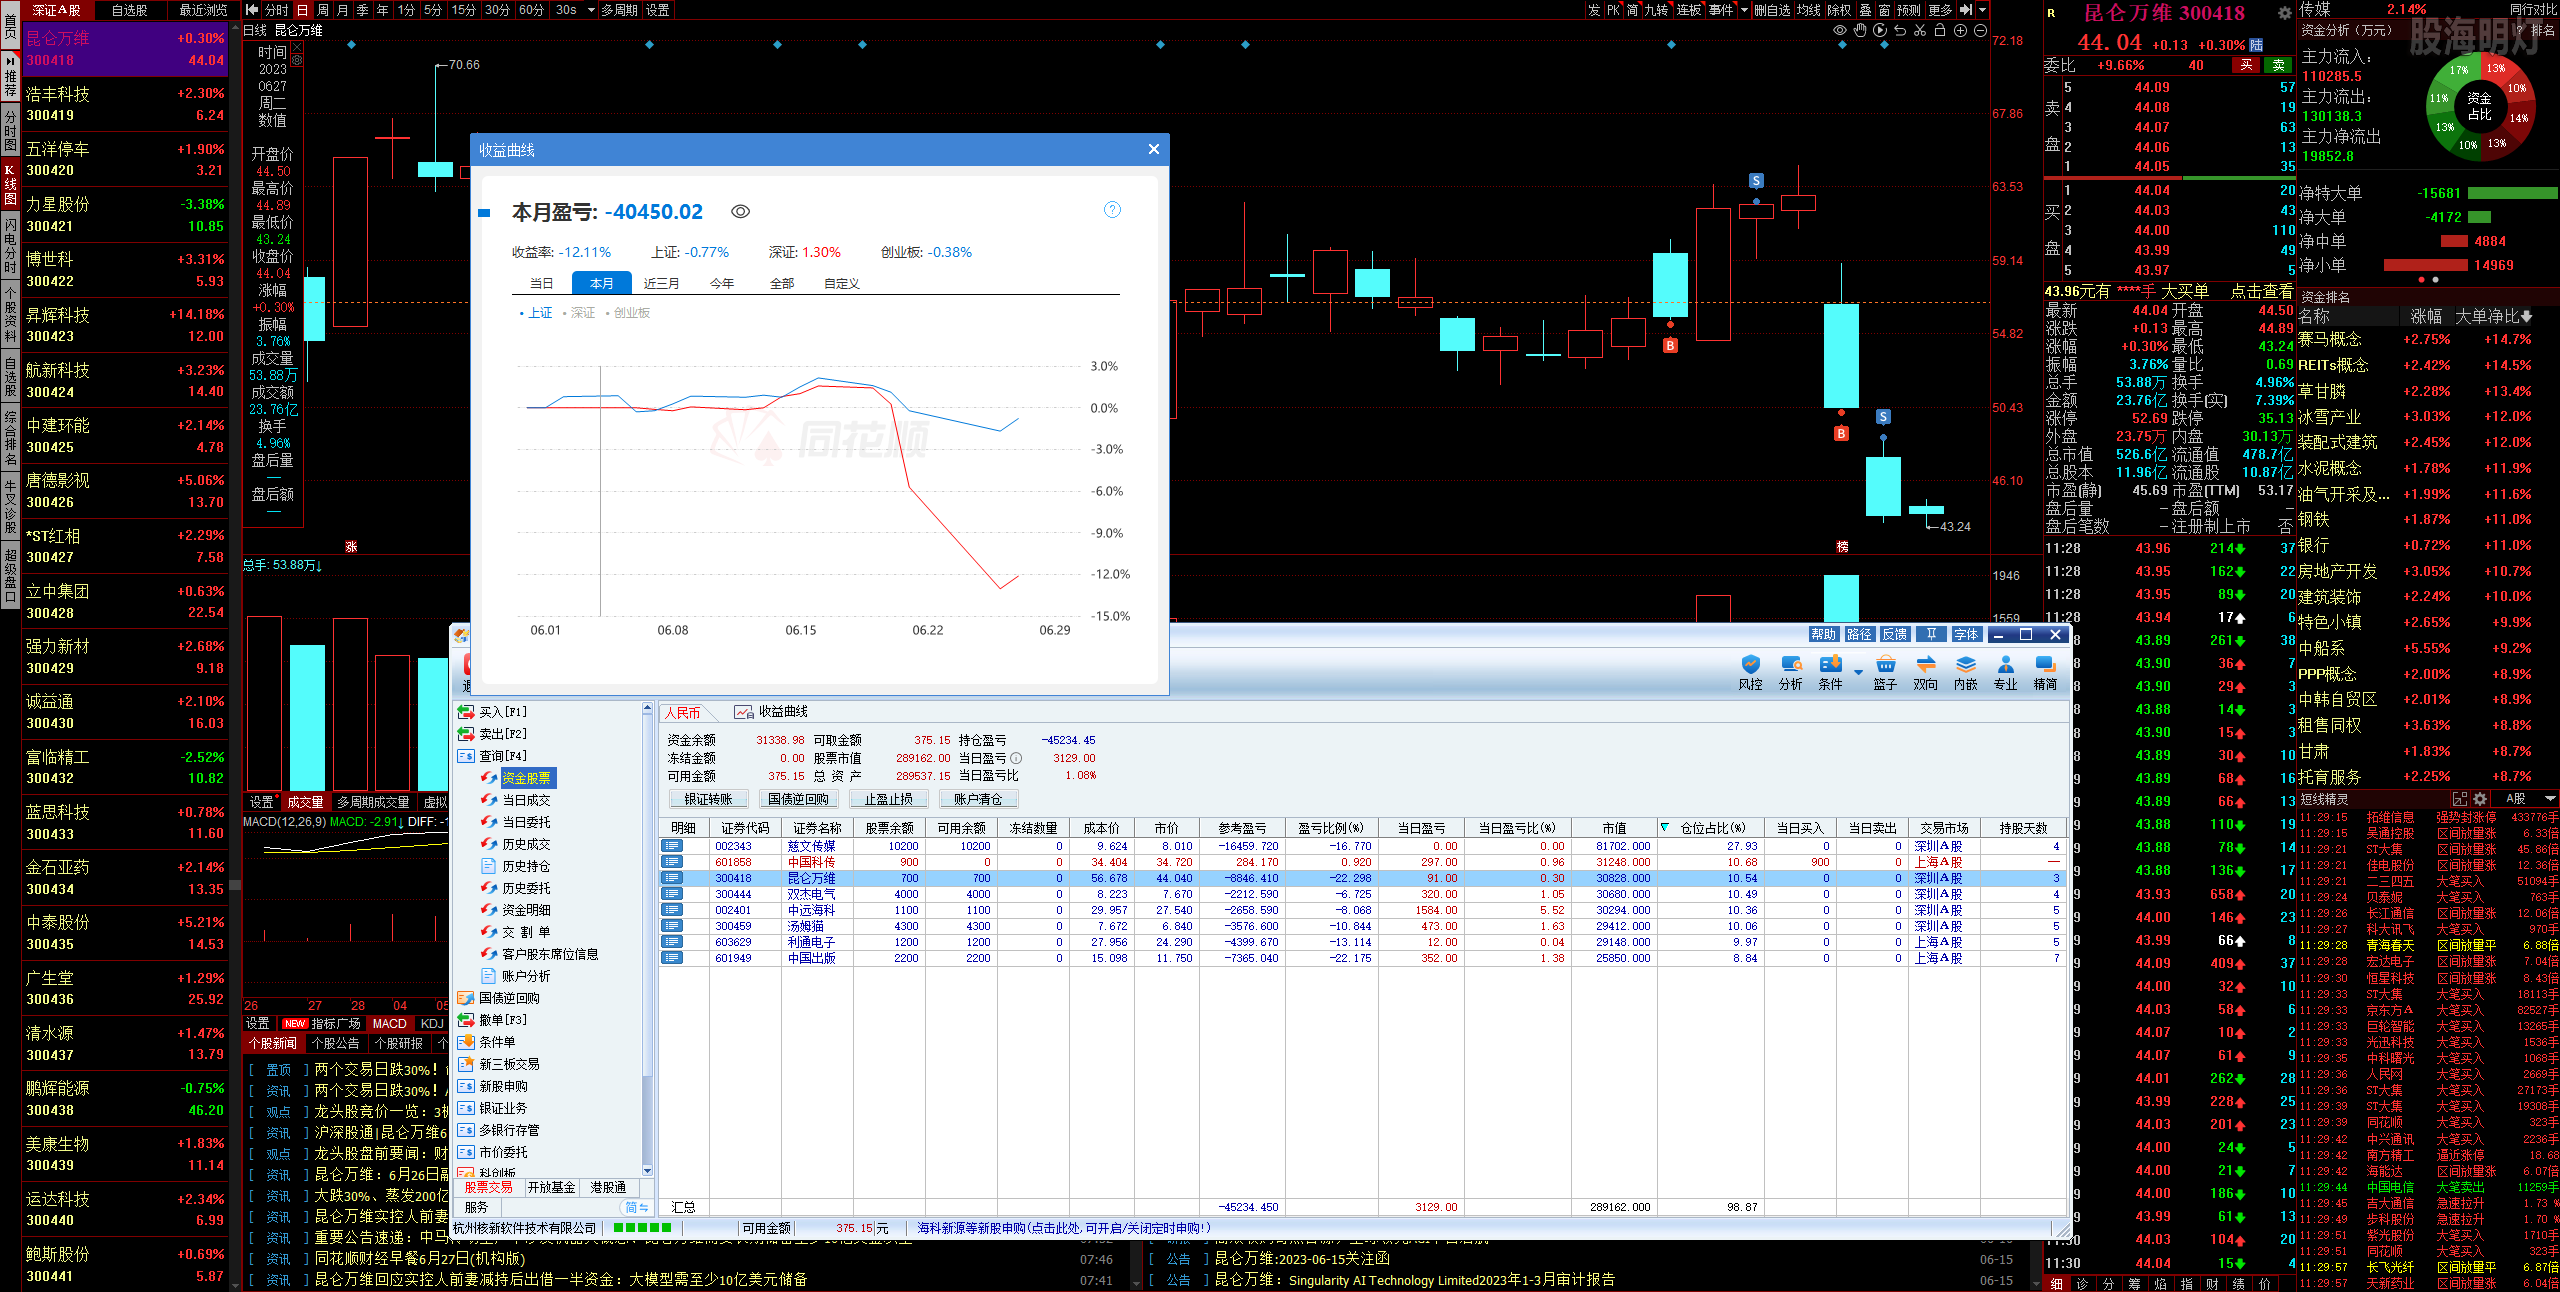Open the 风控 risk control tool

click(x=1750, y=672)
